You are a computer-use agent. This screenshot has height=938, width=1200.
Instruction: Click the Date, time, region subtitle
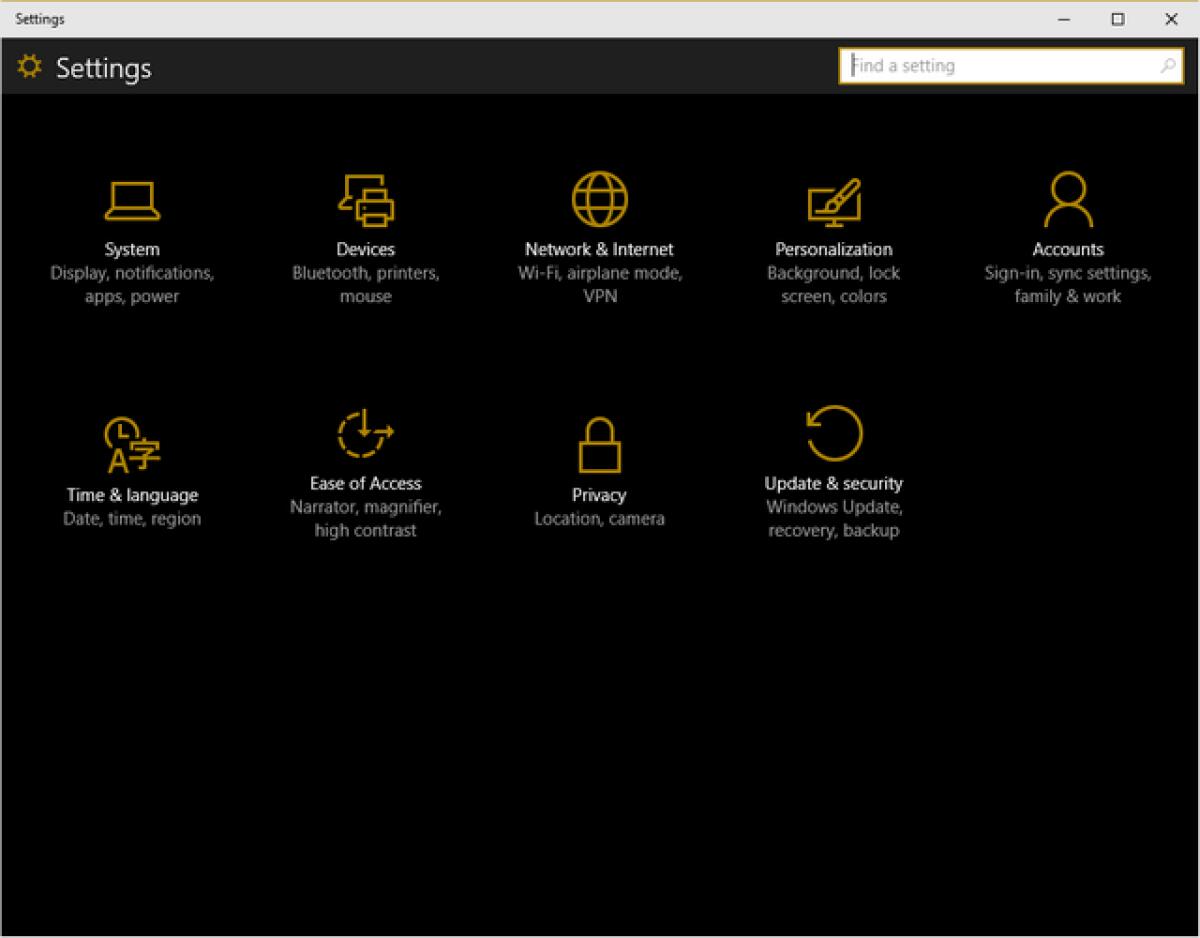(131, 518)
